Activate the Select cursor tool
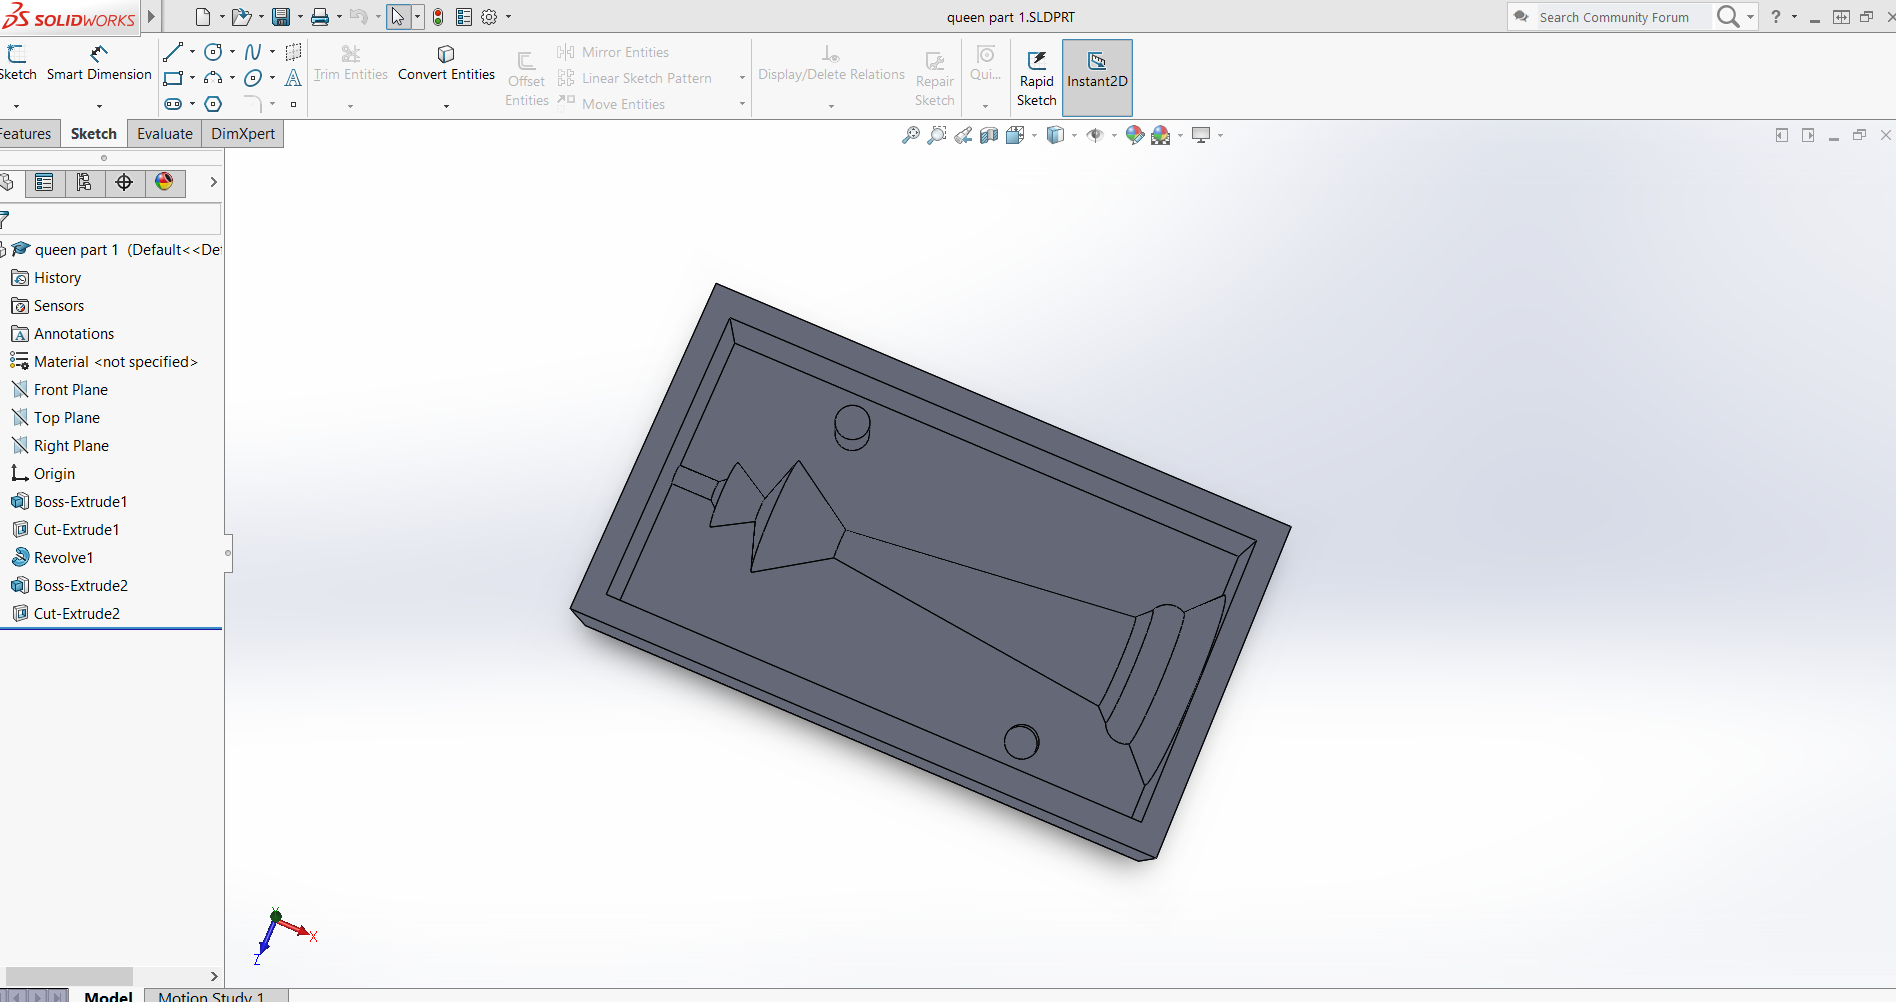The image size is (1896, 1002). coord(398,17)
